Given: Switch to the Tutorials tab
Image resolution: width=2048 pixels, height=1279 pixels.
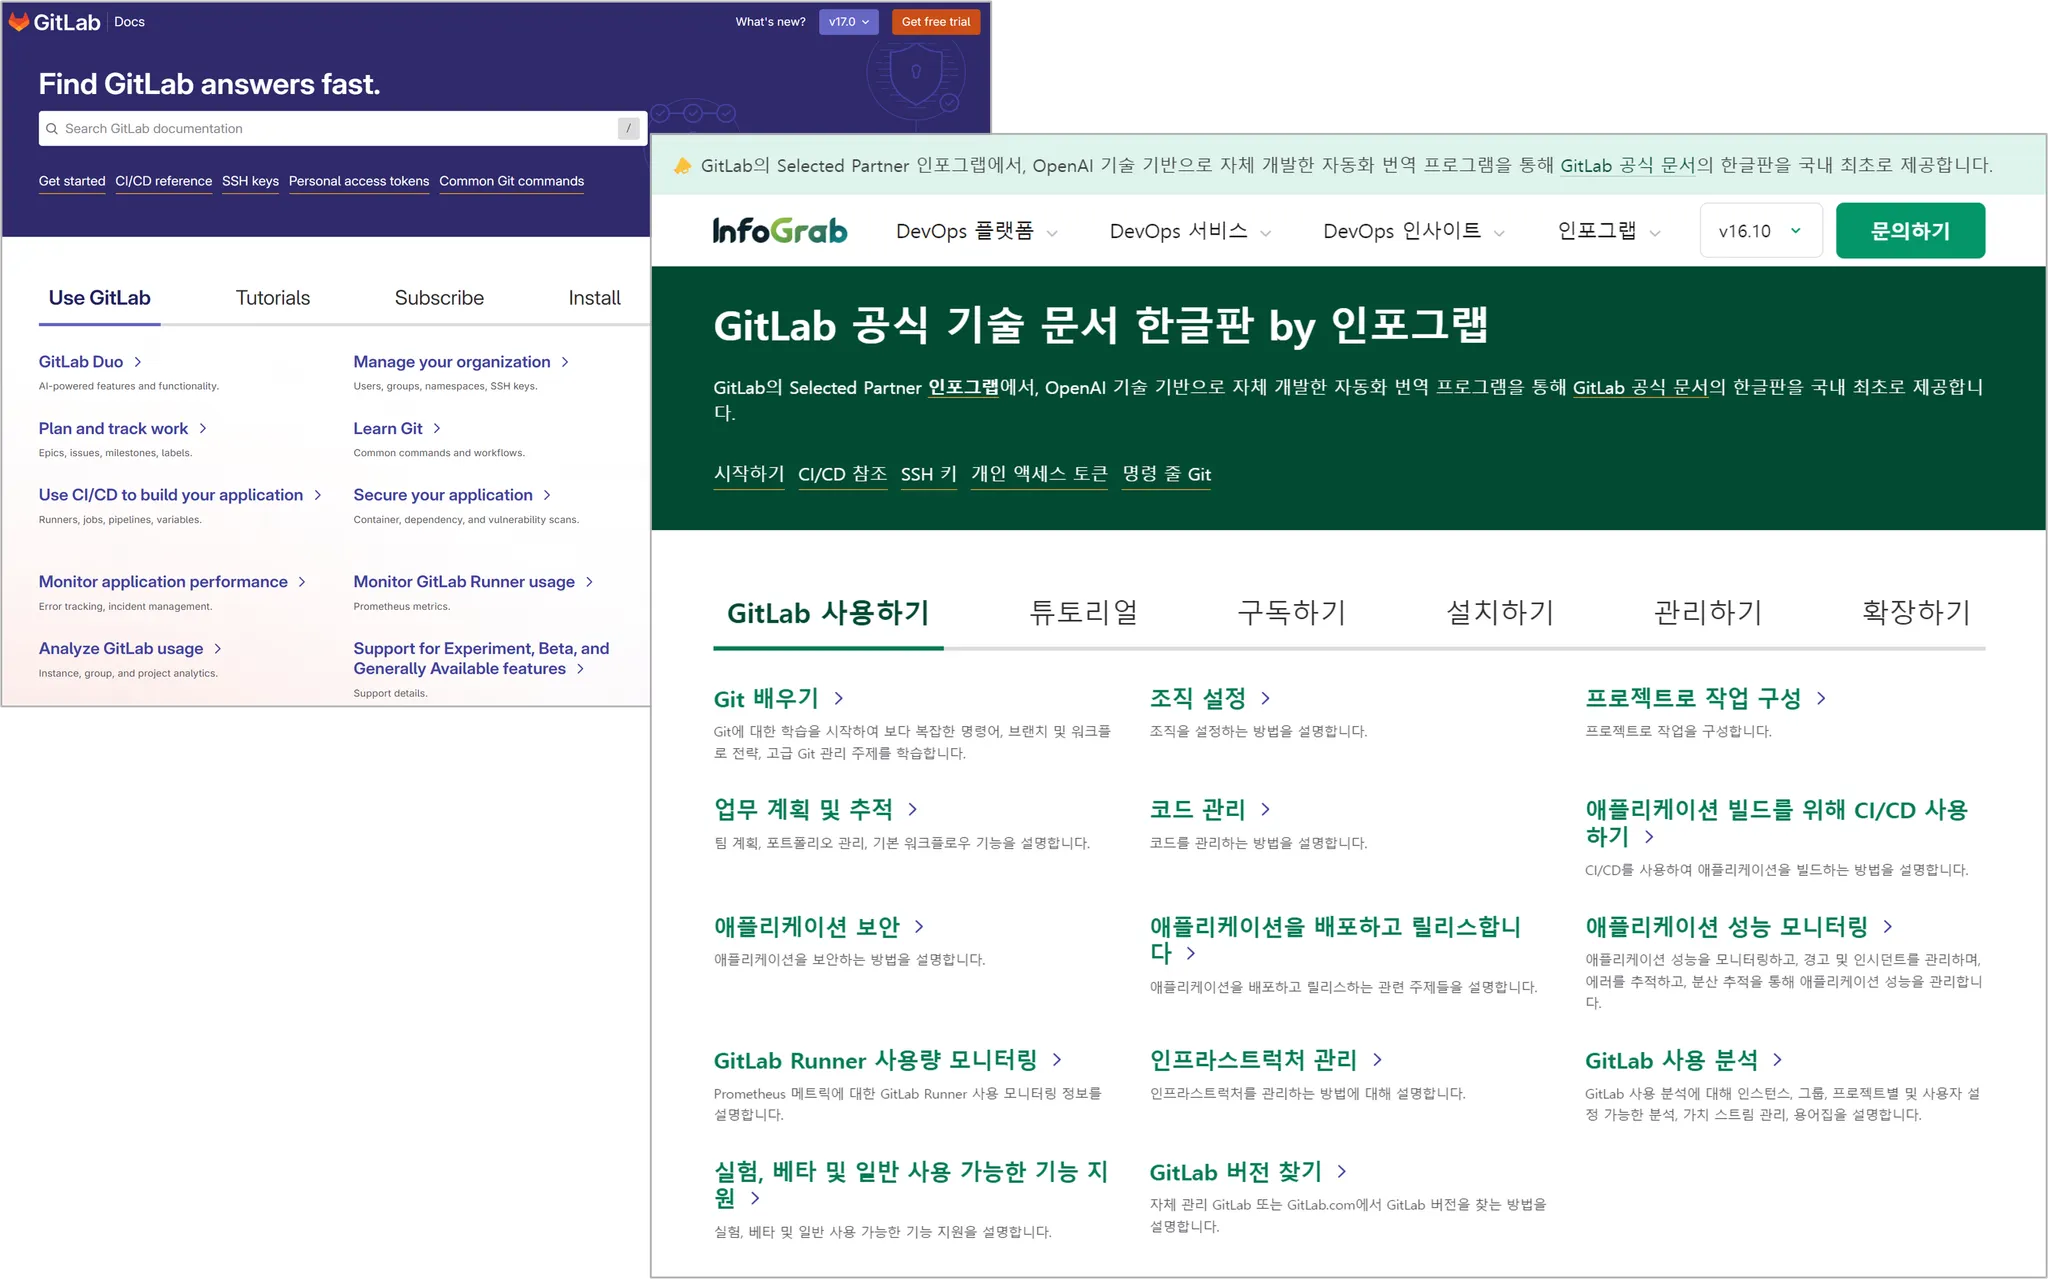Looking at the screenshot, I should (x=272, y=298).
